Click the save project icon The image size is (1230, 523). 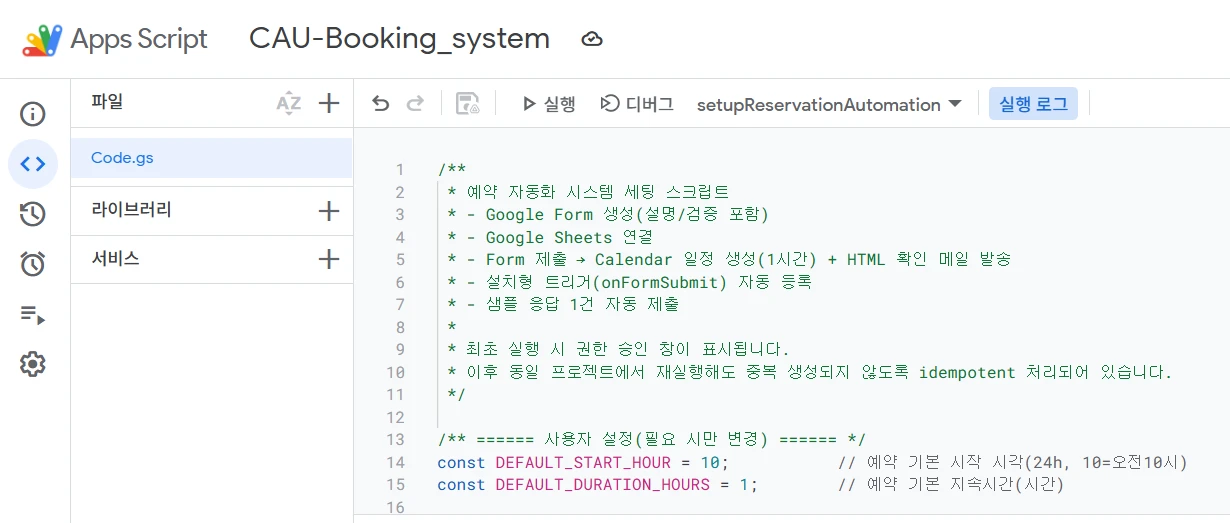click(x=467, y=104)
